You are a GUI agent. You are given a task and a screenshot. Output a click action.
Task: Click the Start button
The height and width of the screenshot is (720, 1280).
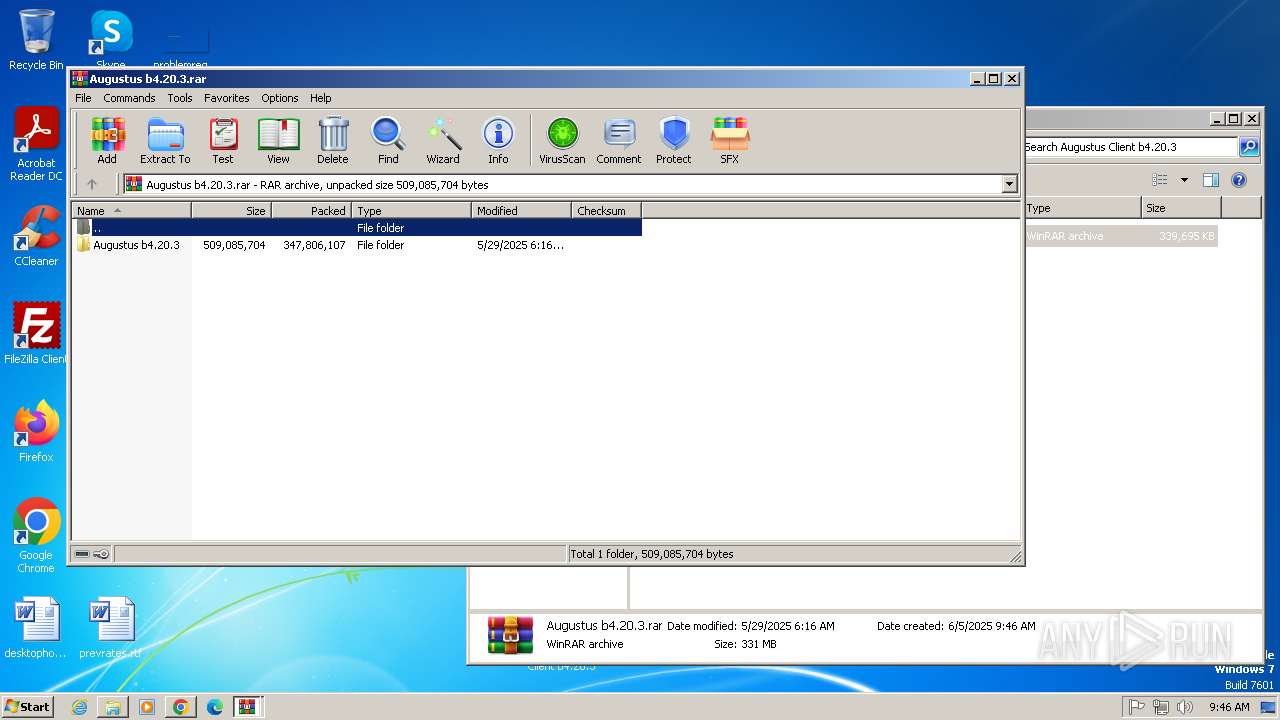(28, 706)
